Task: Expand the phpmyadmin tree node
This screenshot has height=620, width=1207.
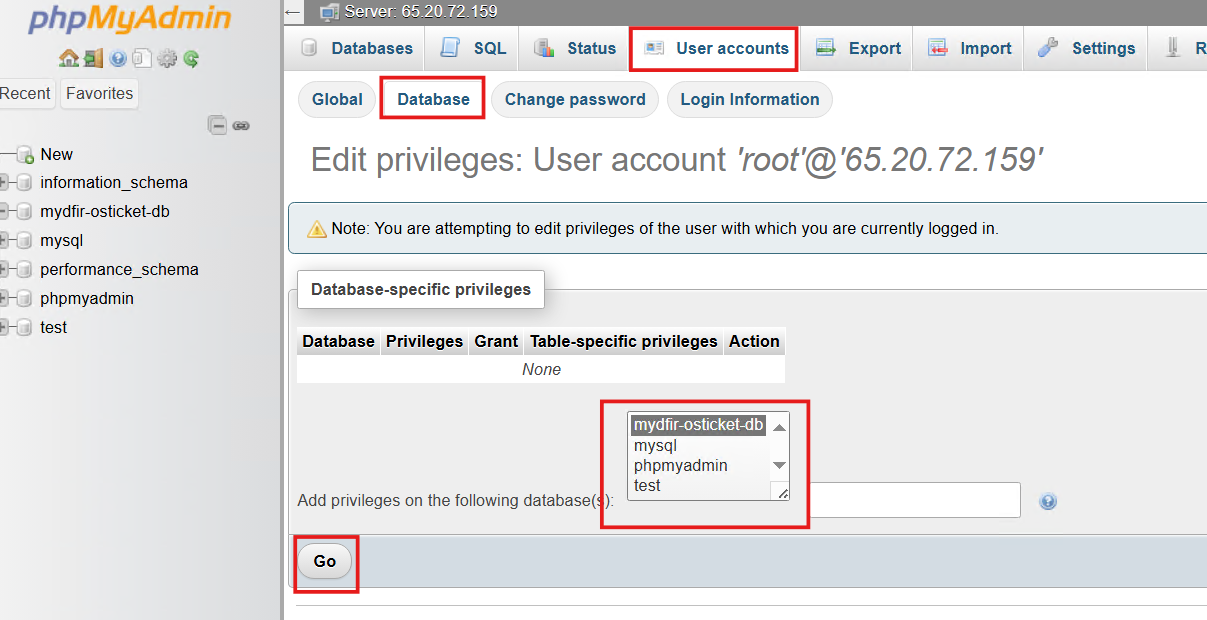Action: [4, 299]
